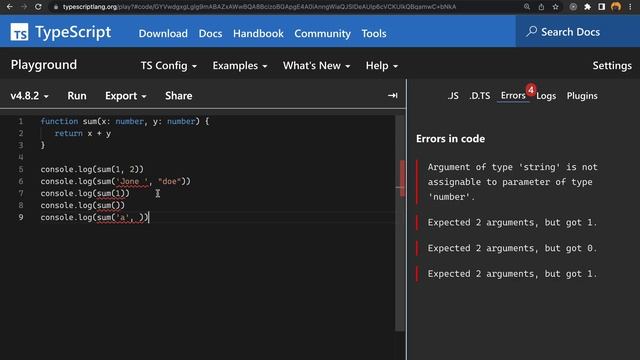640x360 pixels.
Task: Click the Search Docs field
Action: pos(578,32)
